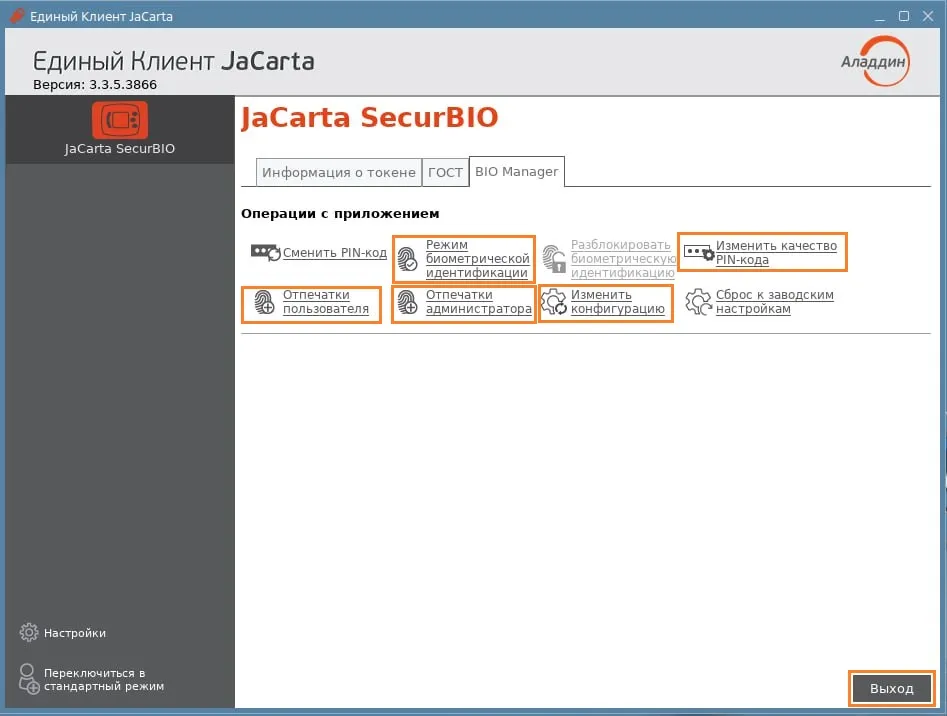Screen dimensions: 947x716
Task: Close the Единый Клиент JaCarta window
Action: click(x=928, y=16)
